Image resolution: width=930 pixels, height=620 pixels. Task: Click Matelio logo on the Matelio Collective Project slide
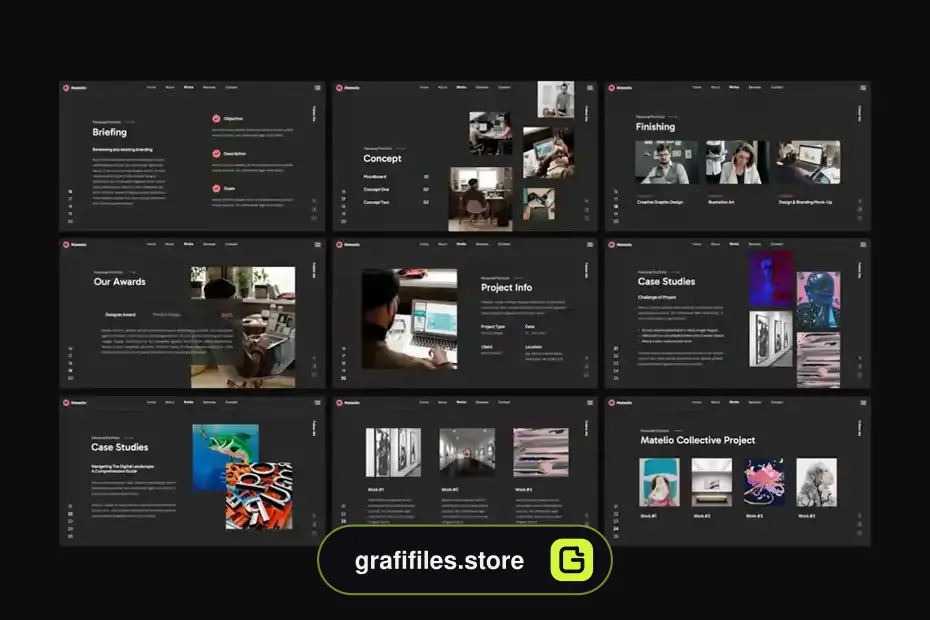(x=620, y=403)
